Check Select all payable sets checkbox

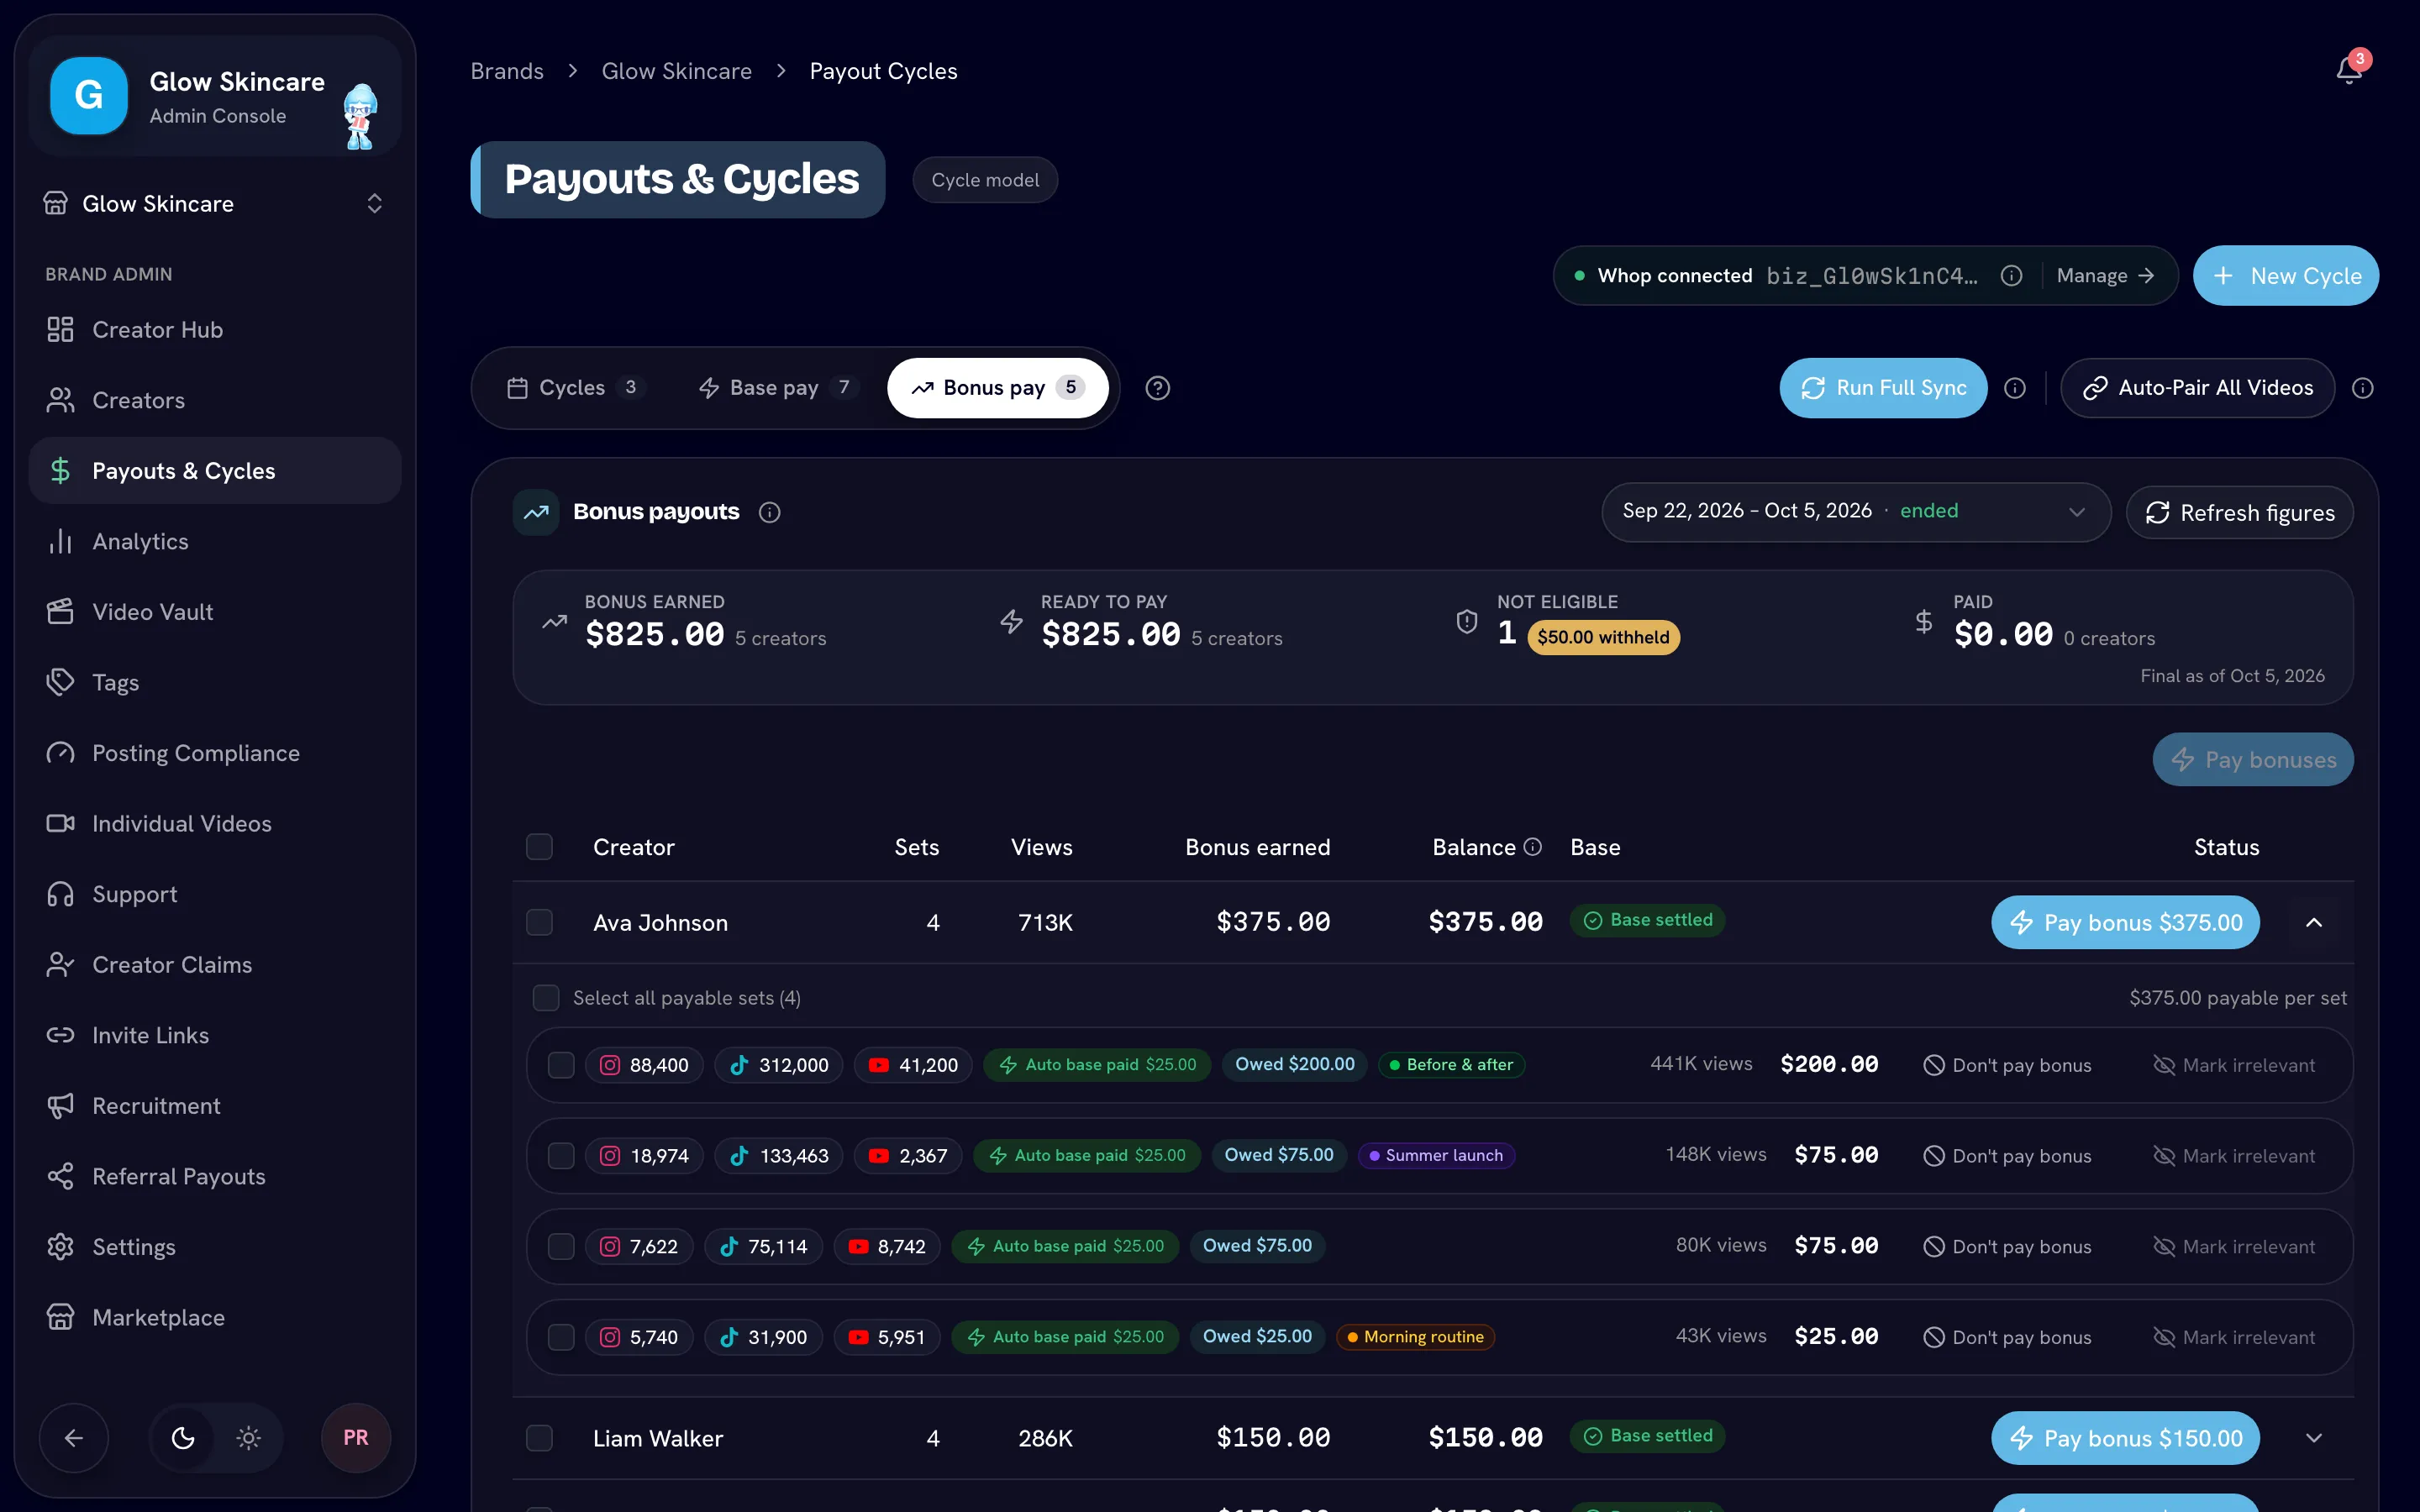coord(546,998)
